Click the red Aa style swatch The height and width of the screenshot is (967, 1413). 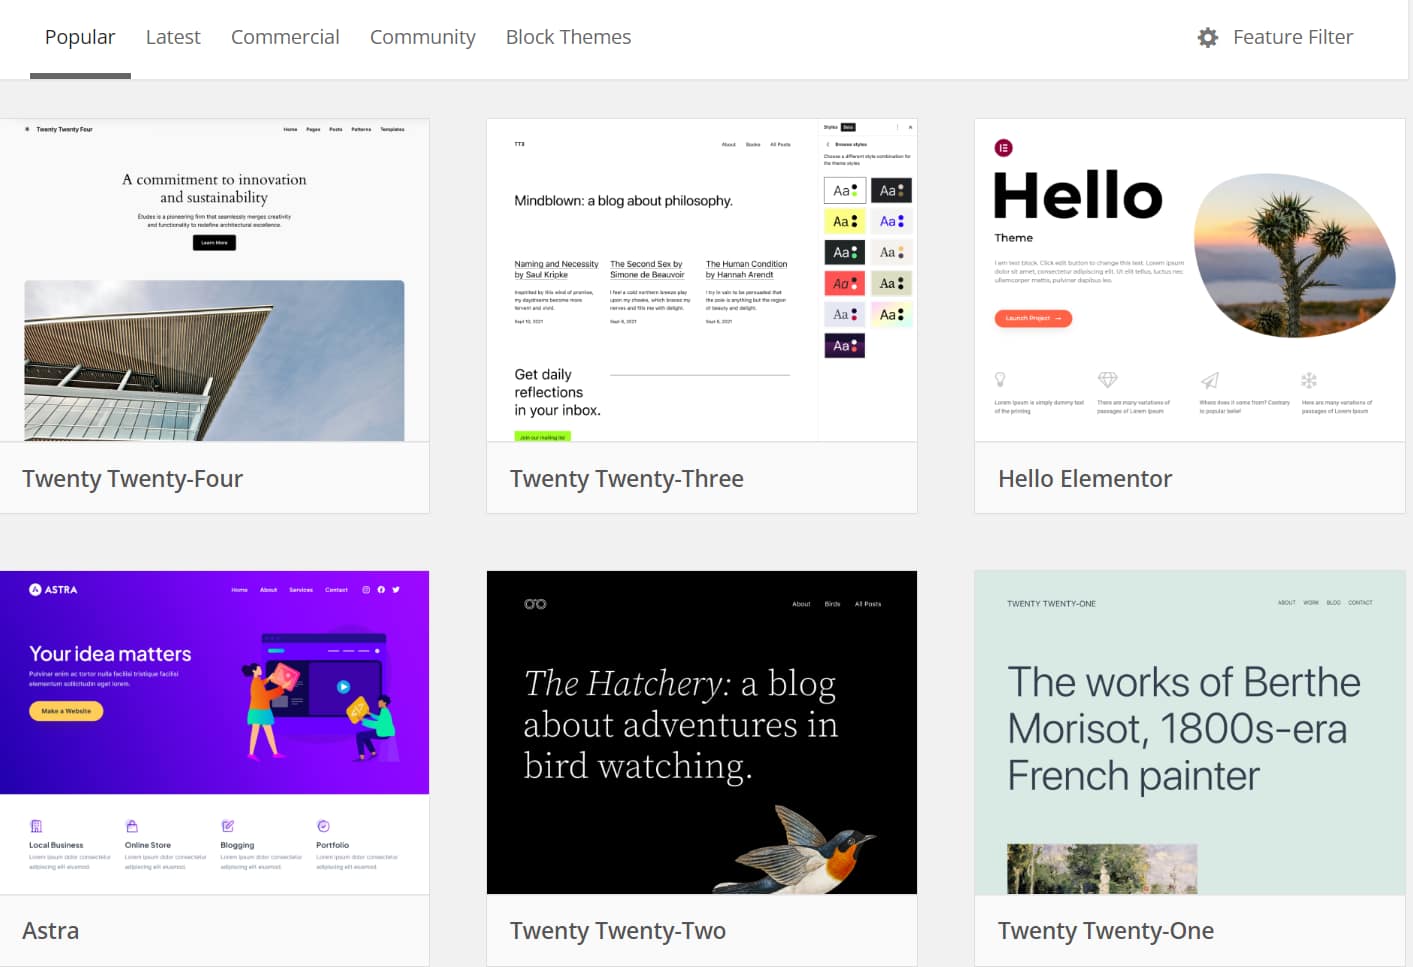[x=844, y=284]
